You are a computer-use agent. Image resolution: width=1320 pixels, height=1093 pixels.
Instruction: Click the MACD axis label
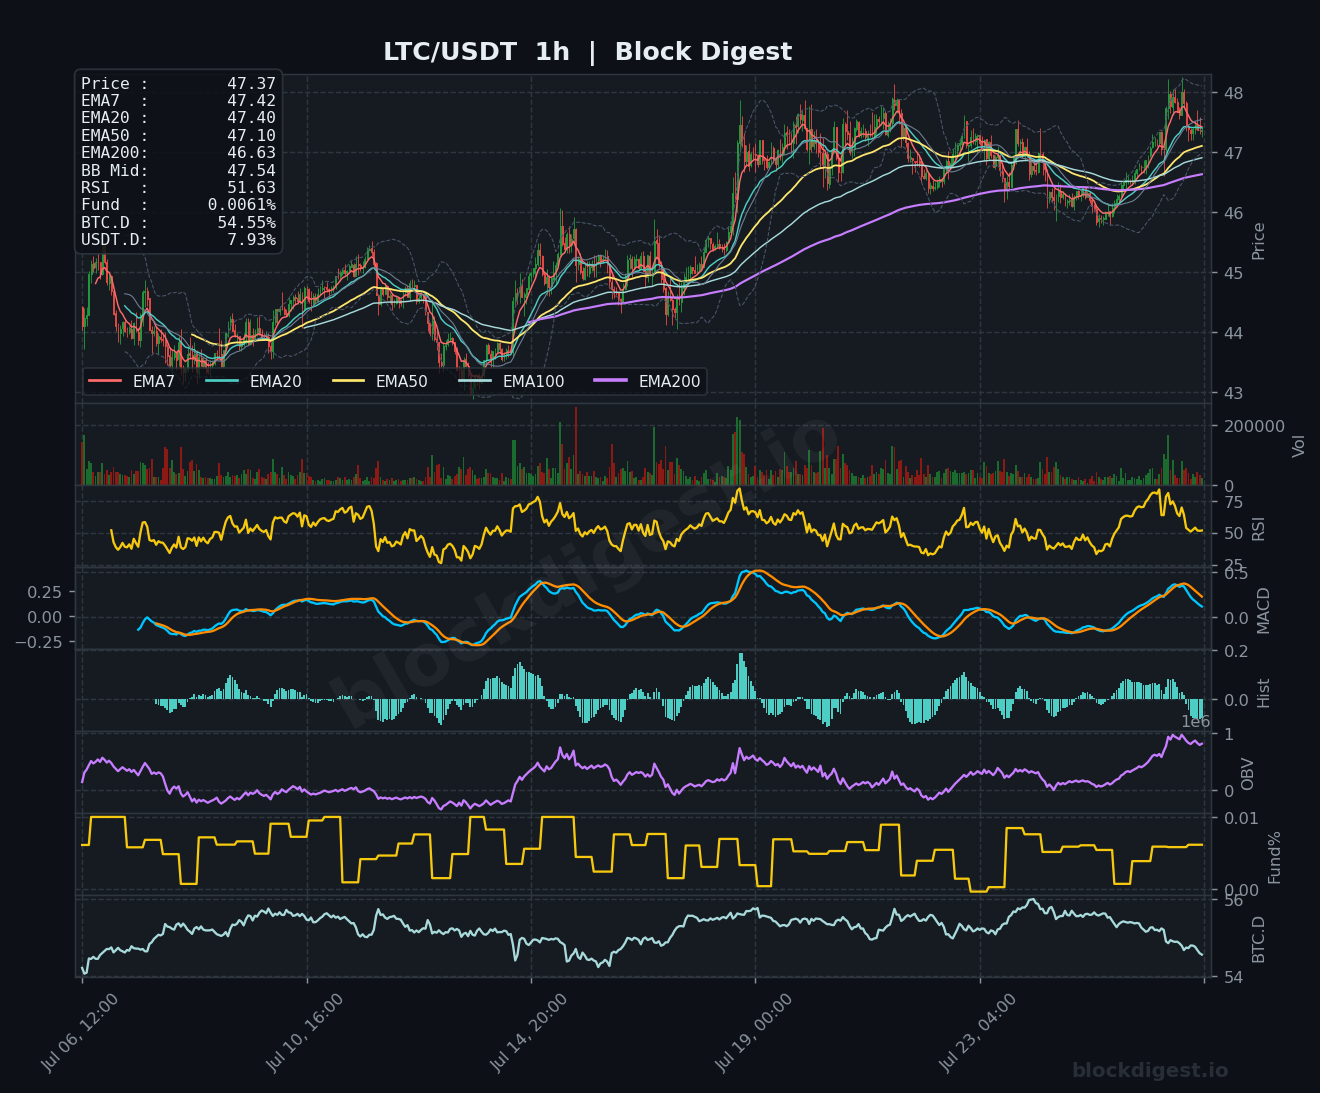click(1263, 610)
